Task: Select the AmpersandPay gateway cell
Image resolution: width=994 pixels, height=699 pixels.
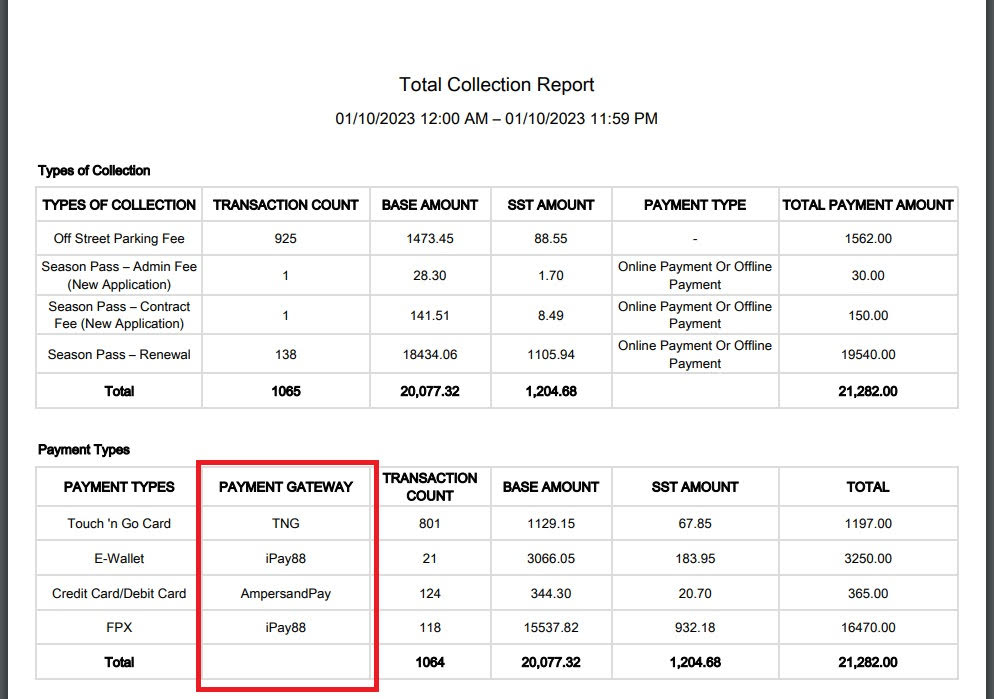Action: (286, 594)
